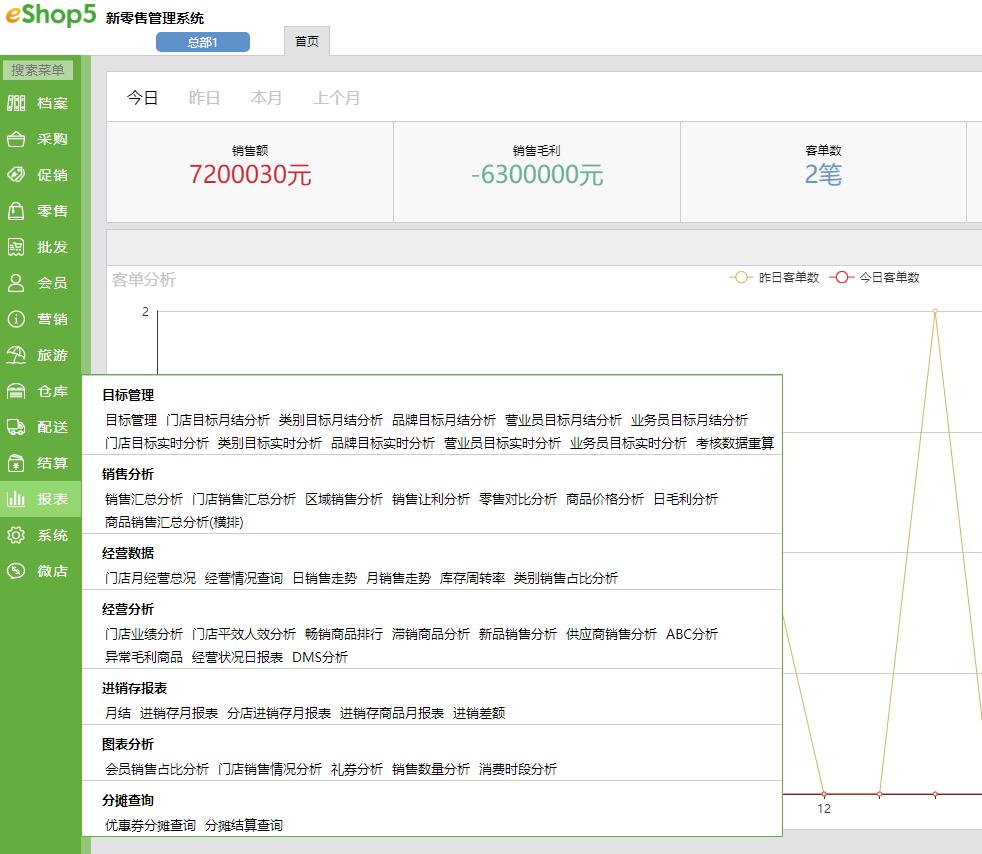Open 门店月经营总况 menu item
The width and height of the screenshot is (982, 854).
click(x=150, y=578)
